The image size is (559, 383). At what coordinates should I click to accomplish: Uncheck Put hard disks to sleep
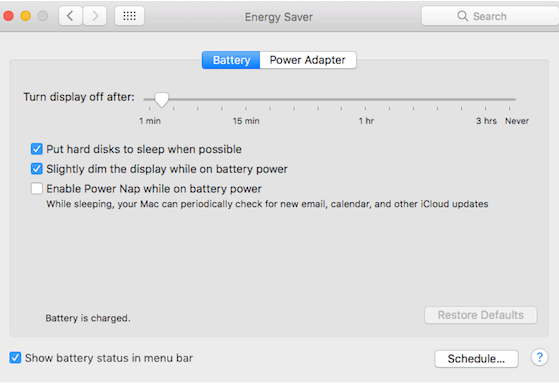point(37,149)
